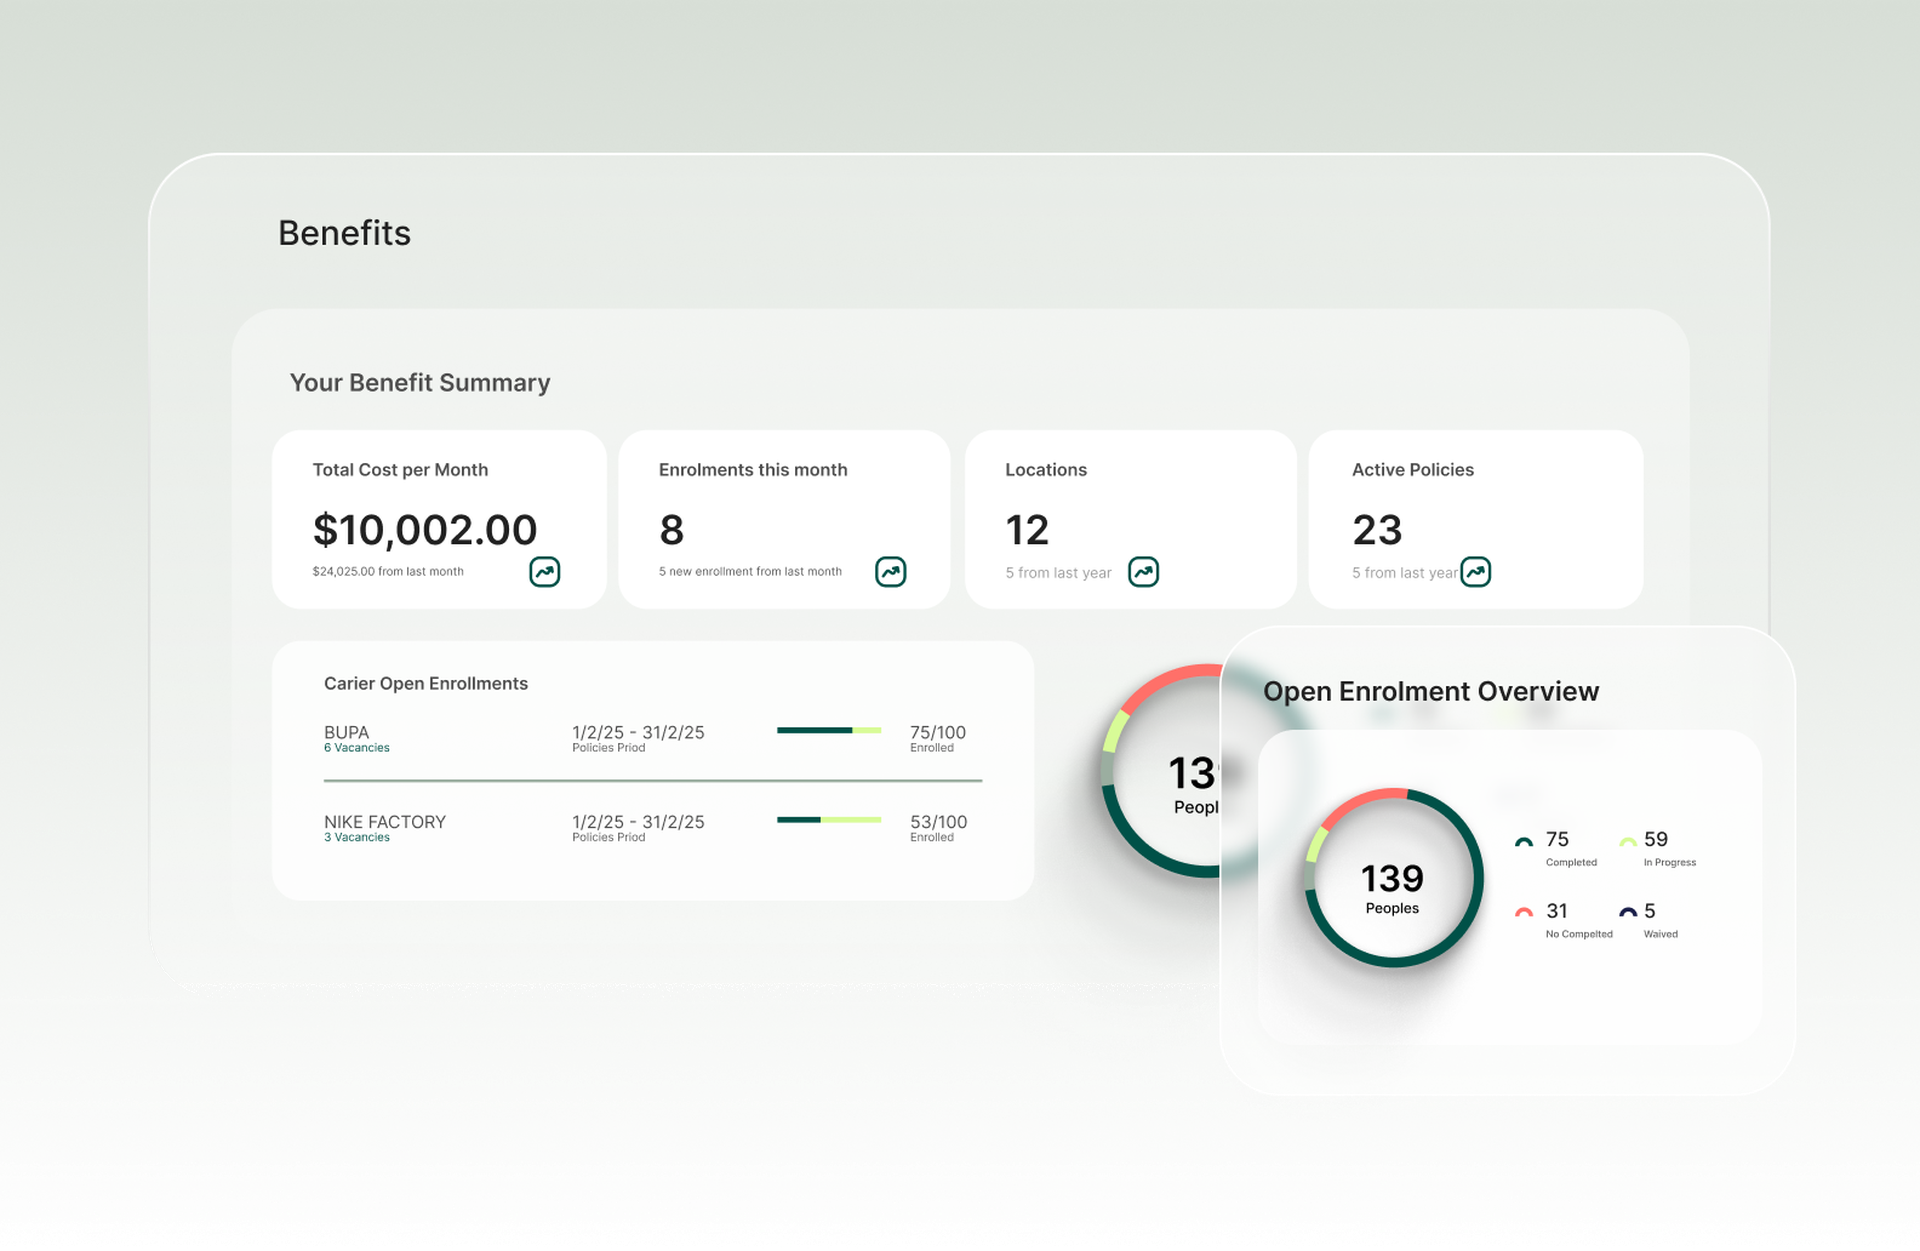This screenshot has width=1920, height=1251.
Task: Select the Total Cost per Month card
Action: tap(439, 519)
